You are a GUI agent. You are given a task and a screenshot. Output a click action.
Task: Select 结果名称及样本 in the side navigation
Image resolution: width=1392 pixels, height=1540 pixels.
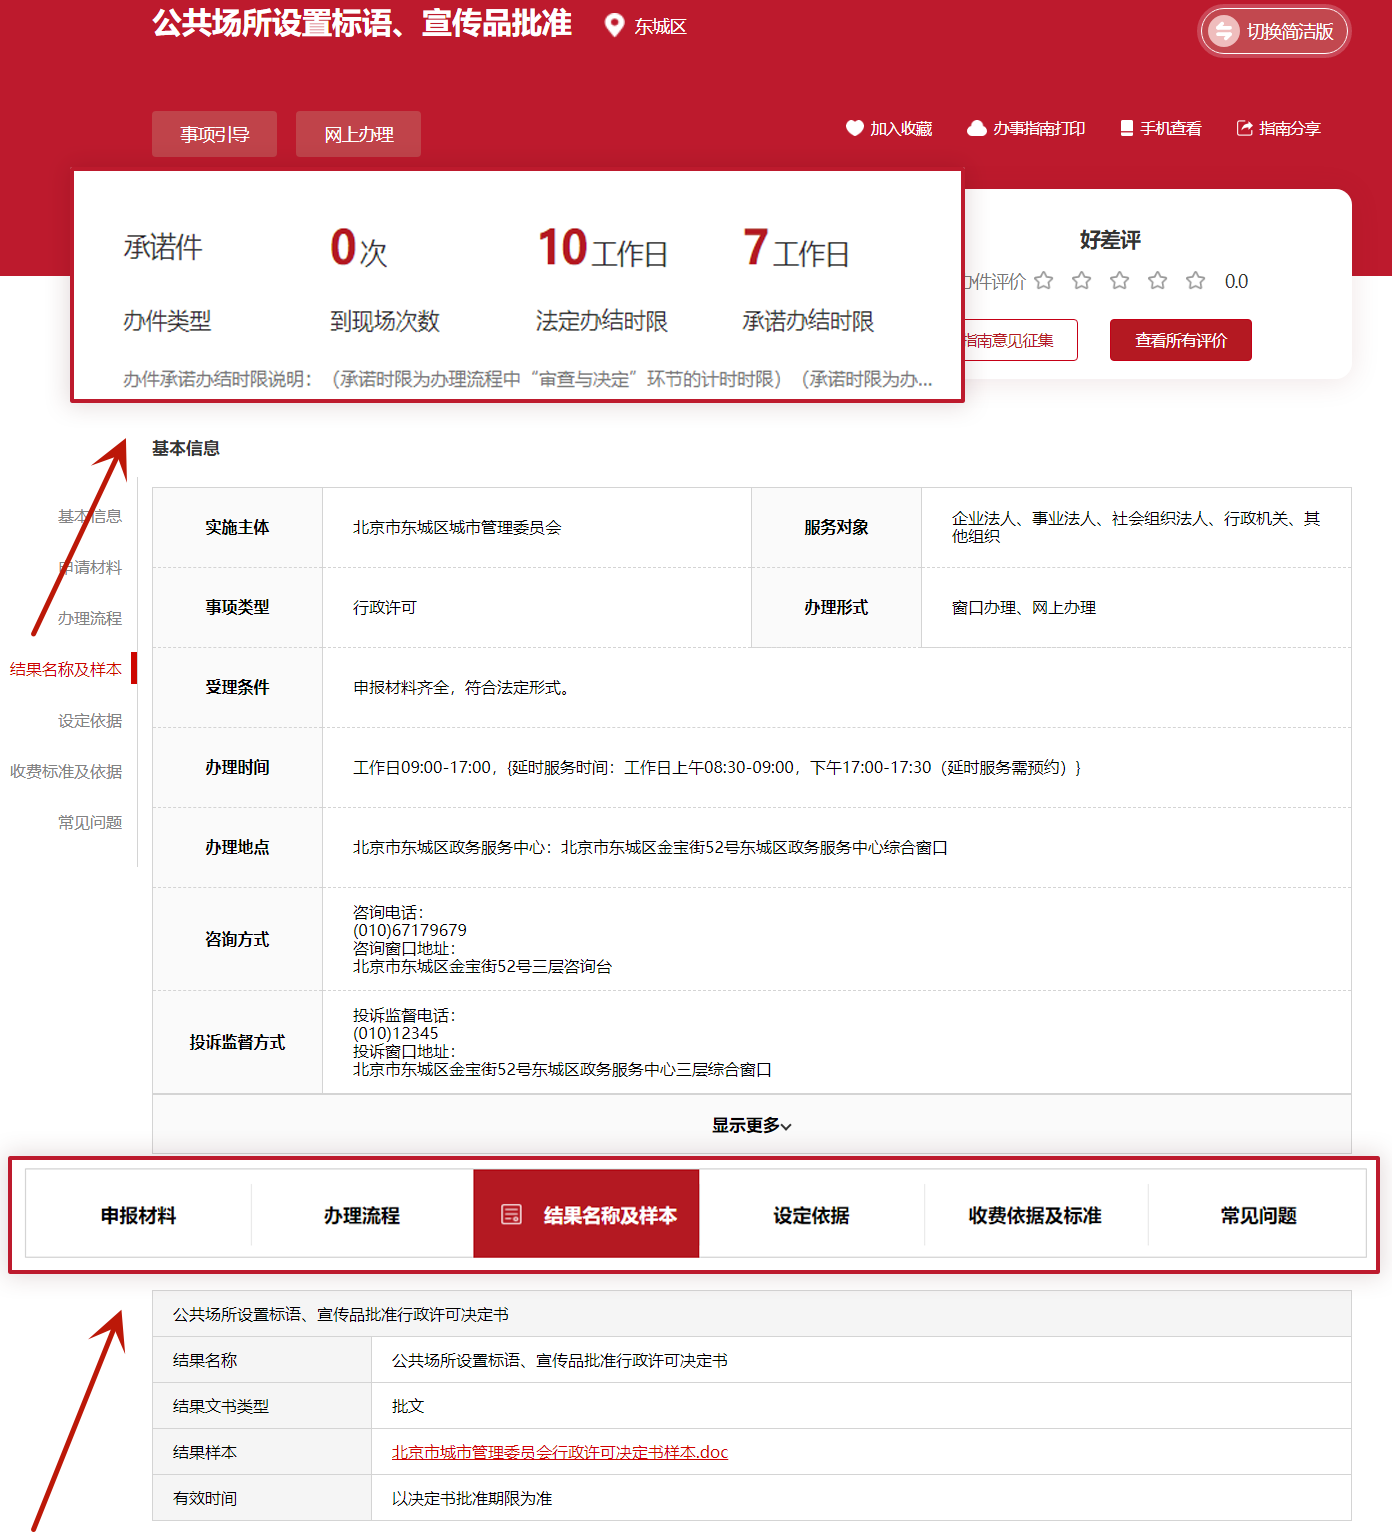pos(66,669)
